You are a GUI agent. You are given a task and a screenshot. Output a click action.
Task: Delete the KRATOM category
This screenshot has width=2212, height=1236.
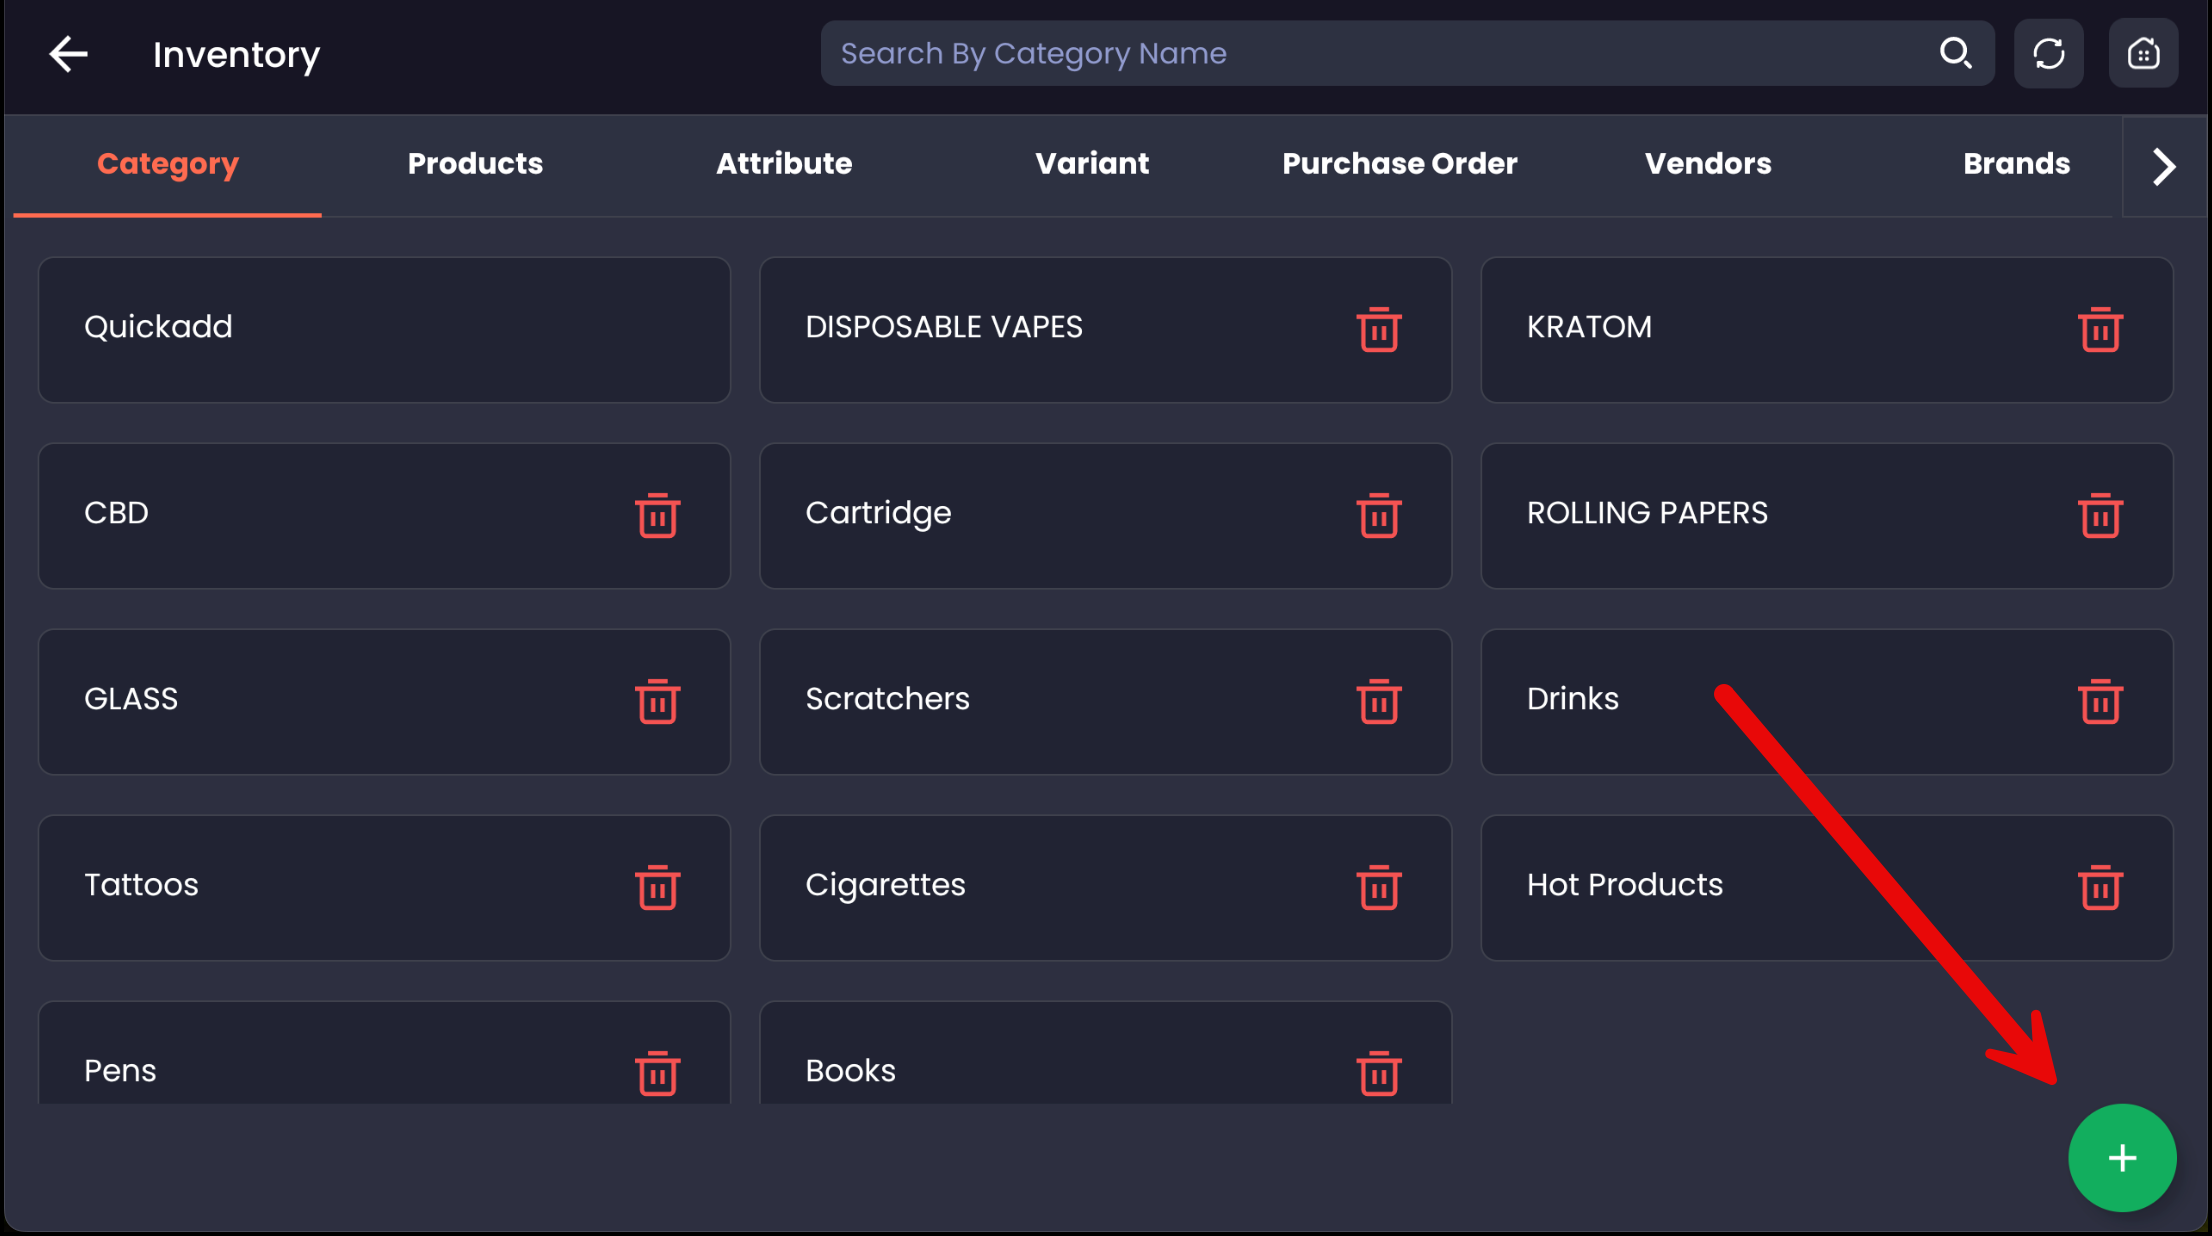pos(2099,329)
